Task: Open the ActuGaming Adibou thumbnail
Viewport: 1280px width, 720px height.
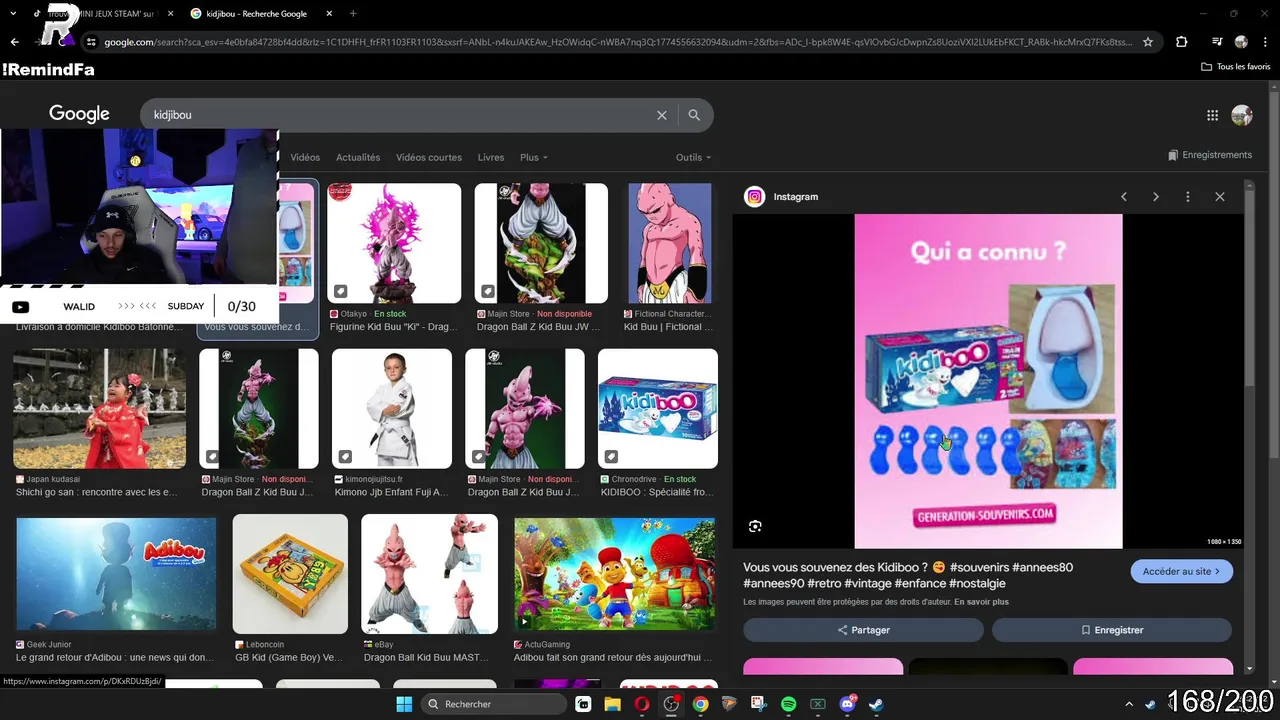Action: tap(615, 574)
